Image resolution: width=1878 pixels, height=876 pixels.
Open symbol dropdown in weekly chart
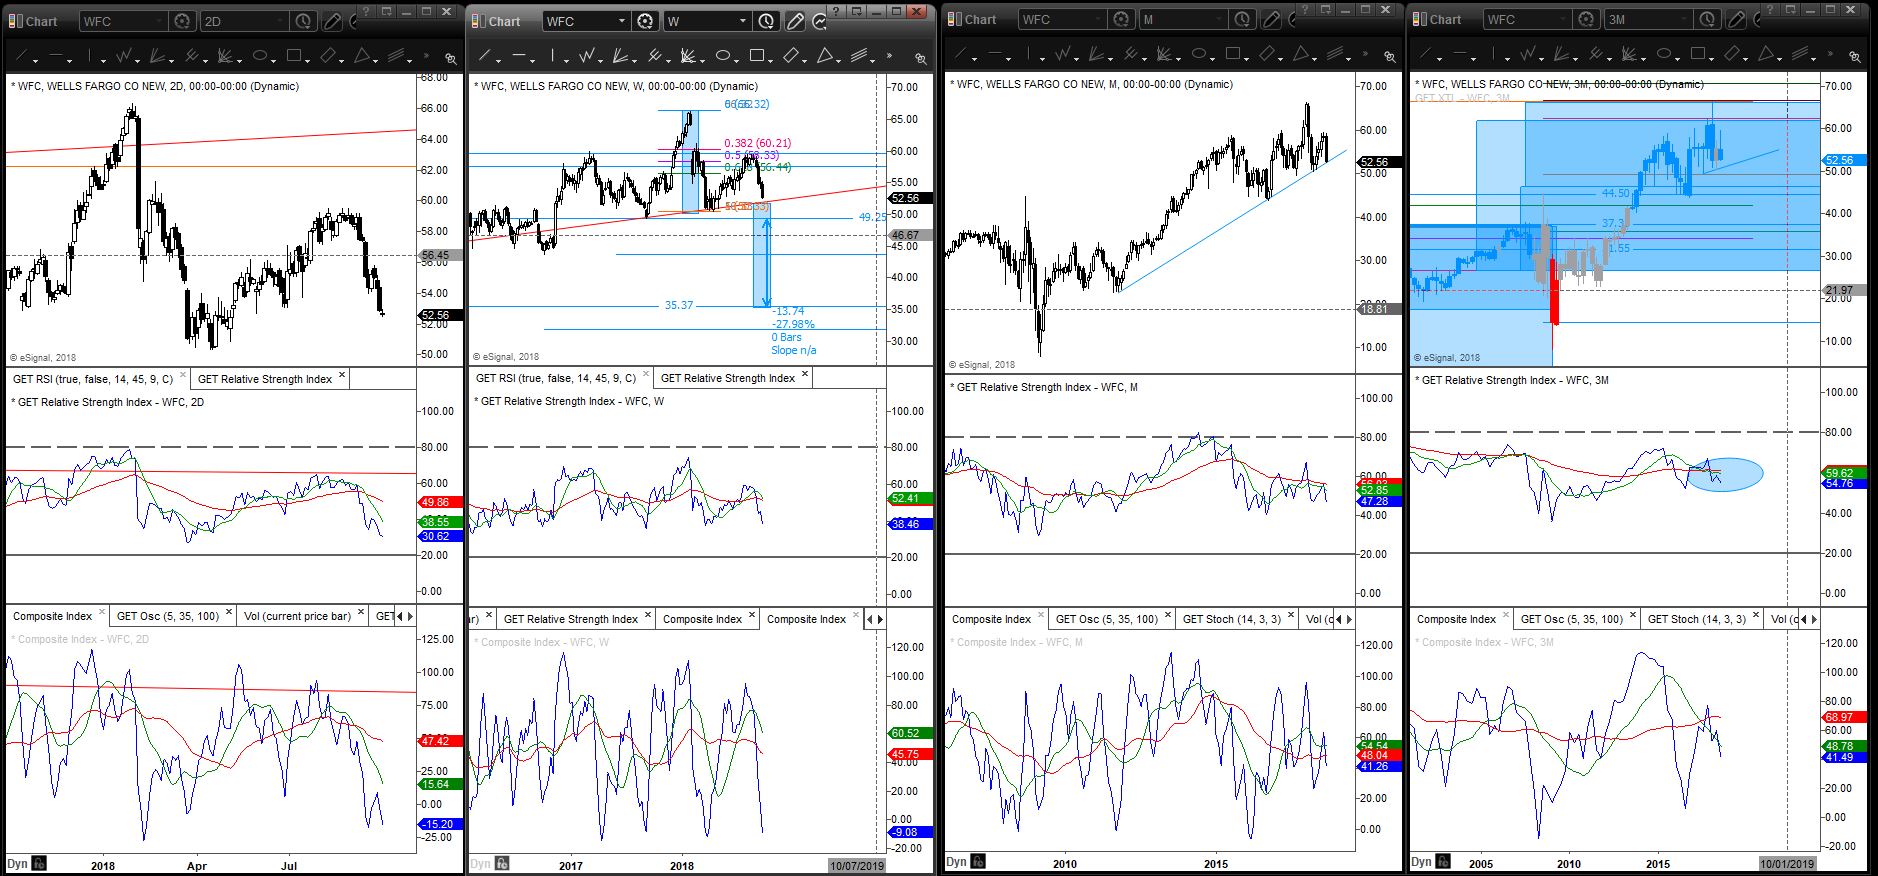622,21
